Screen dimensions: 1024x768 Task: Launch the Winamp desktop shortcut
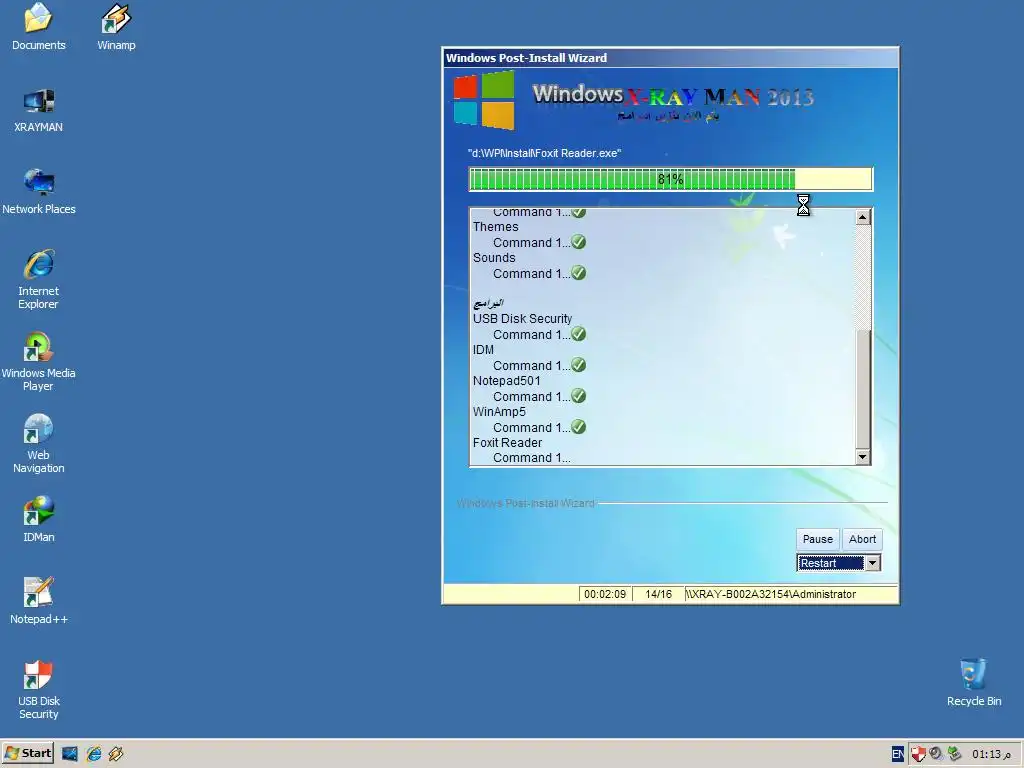[116, 26]
